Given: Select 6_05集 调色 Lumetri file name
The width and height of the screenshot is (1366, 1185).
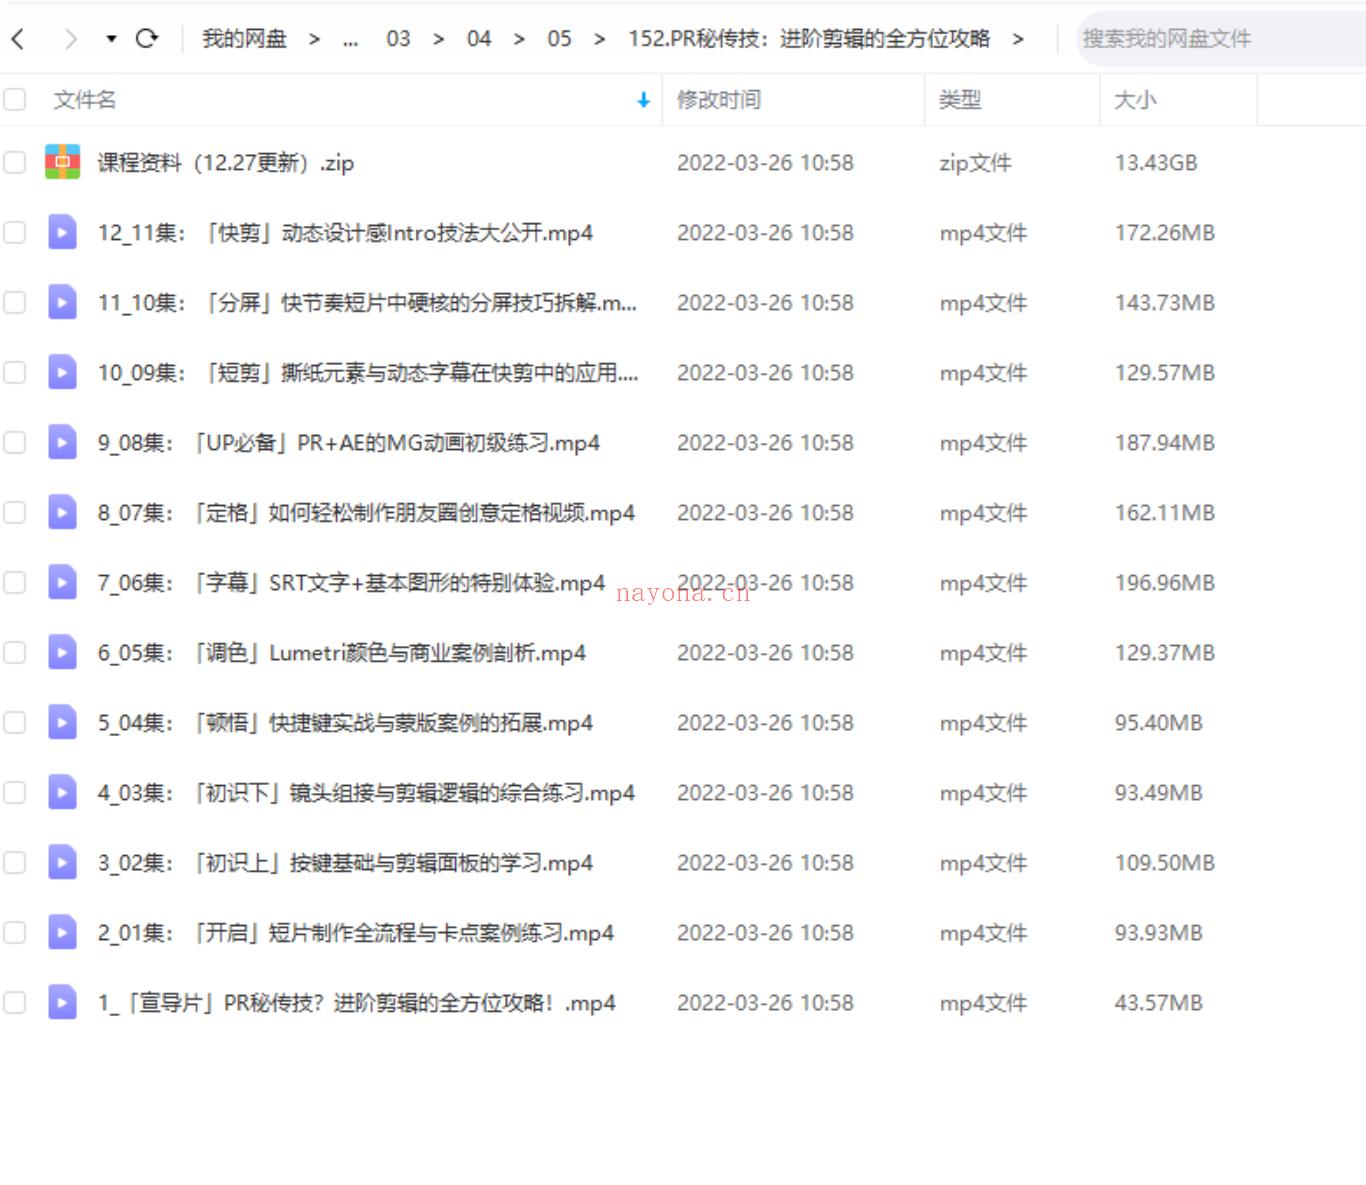Looking at the screenshot, I should point(342,653).
